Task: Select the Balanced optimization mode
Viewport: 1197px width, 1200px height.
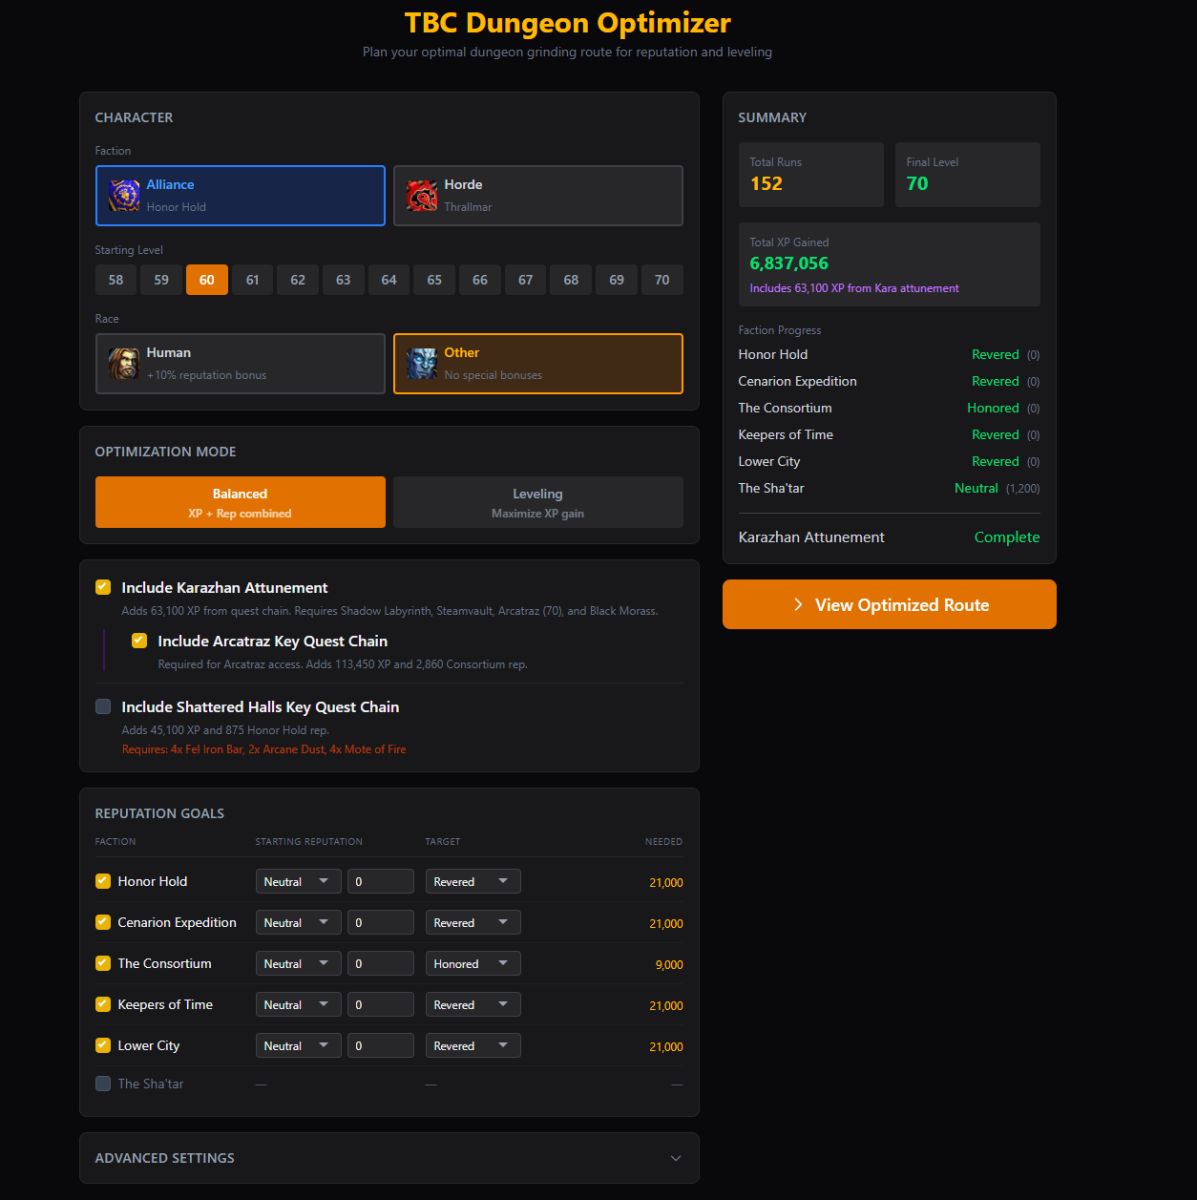Action: pyautogui.click(x=240, y=502)
